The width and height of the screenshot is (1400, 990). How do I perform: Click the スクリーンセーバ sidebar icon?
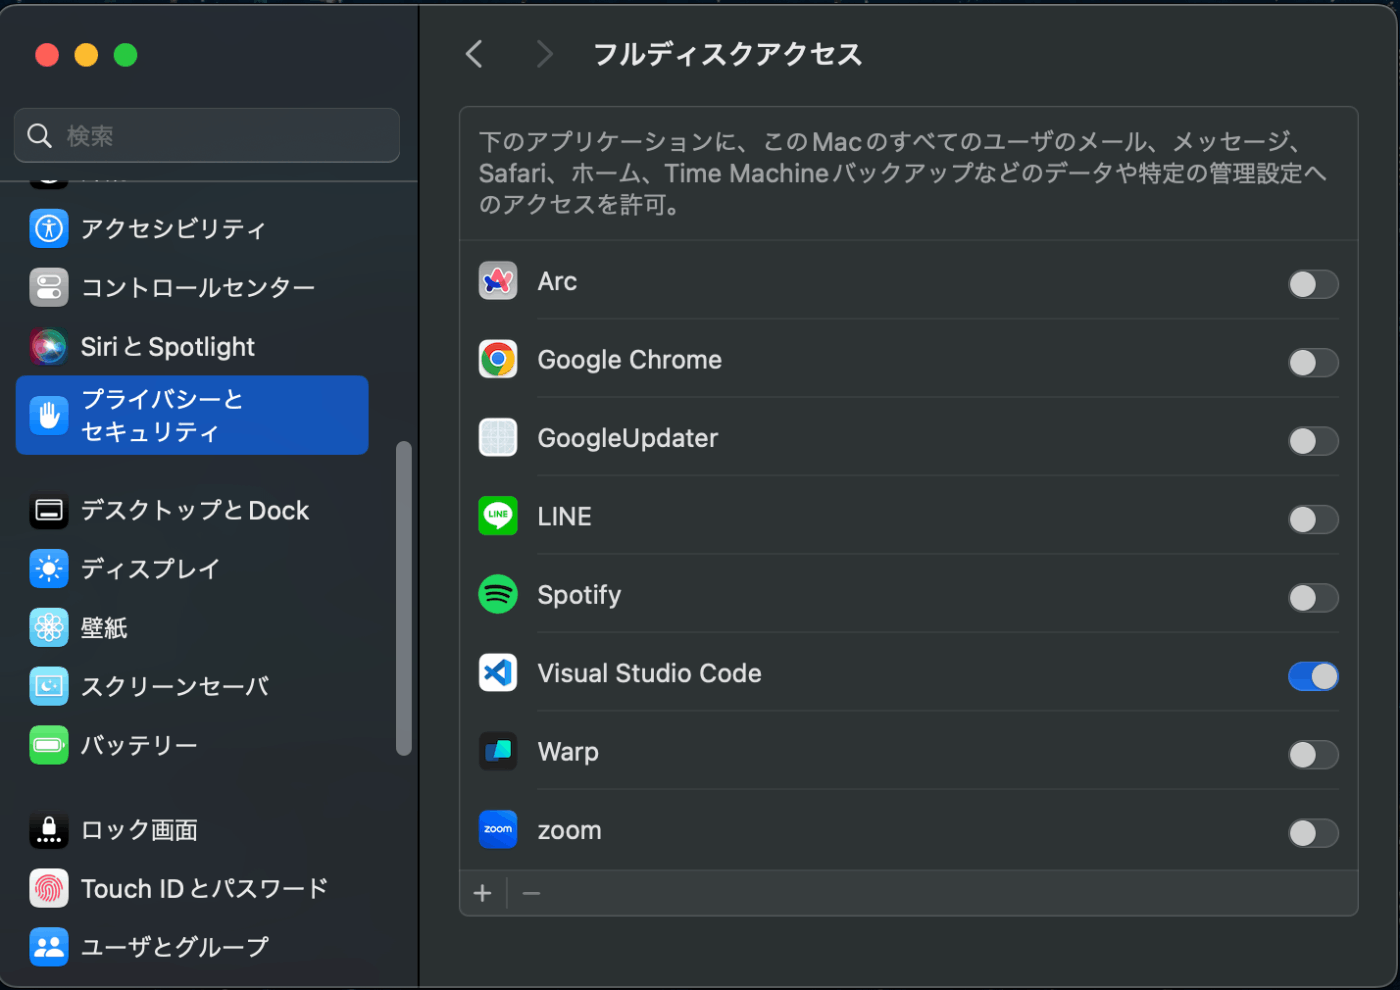pos(49,686)
